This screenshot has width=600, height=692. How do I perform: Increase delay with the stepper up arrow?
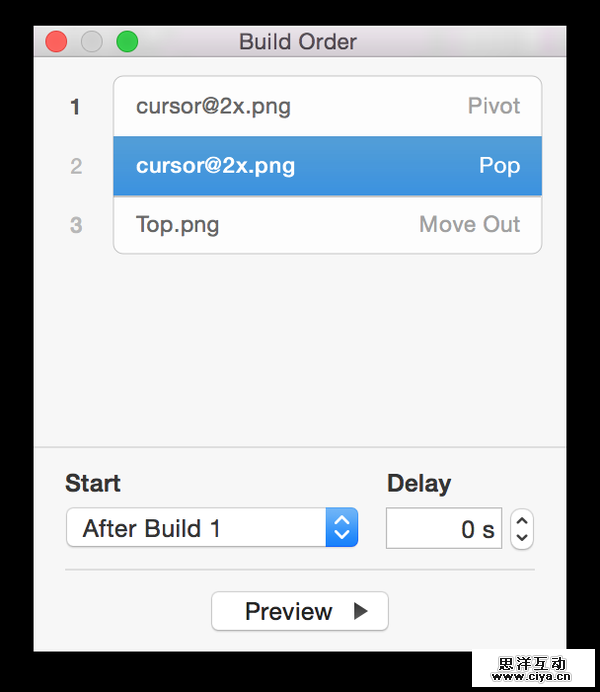pyautogui.click(x=522, y=521)
